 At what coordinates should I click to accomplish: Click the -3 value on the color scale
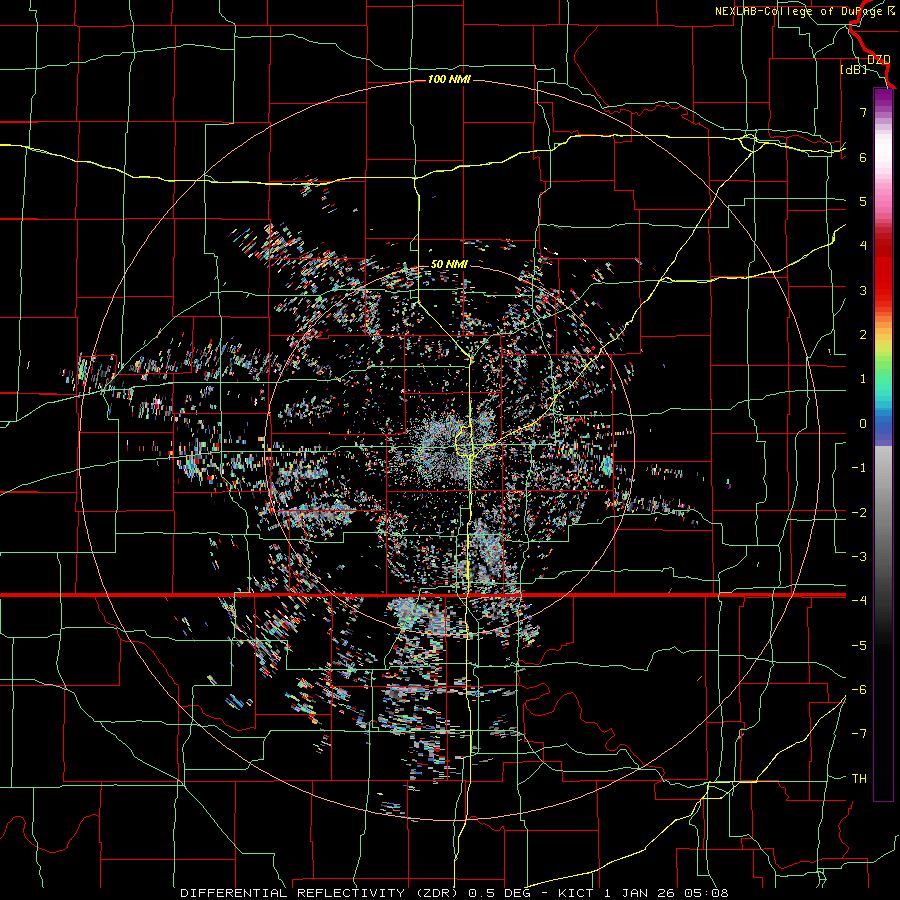pyautogui.click(x=859, y=557)
